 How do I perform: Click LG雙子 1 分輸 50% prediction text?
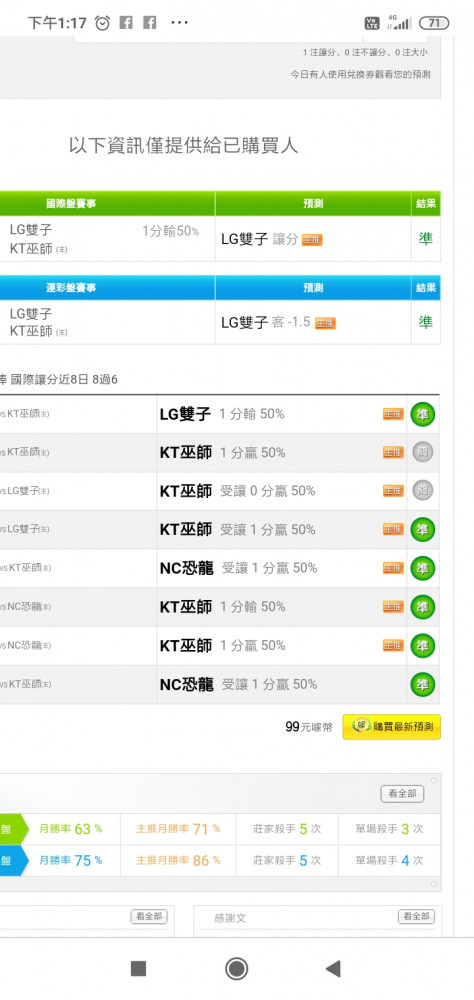pyautogui.click(x=222, y=415)
